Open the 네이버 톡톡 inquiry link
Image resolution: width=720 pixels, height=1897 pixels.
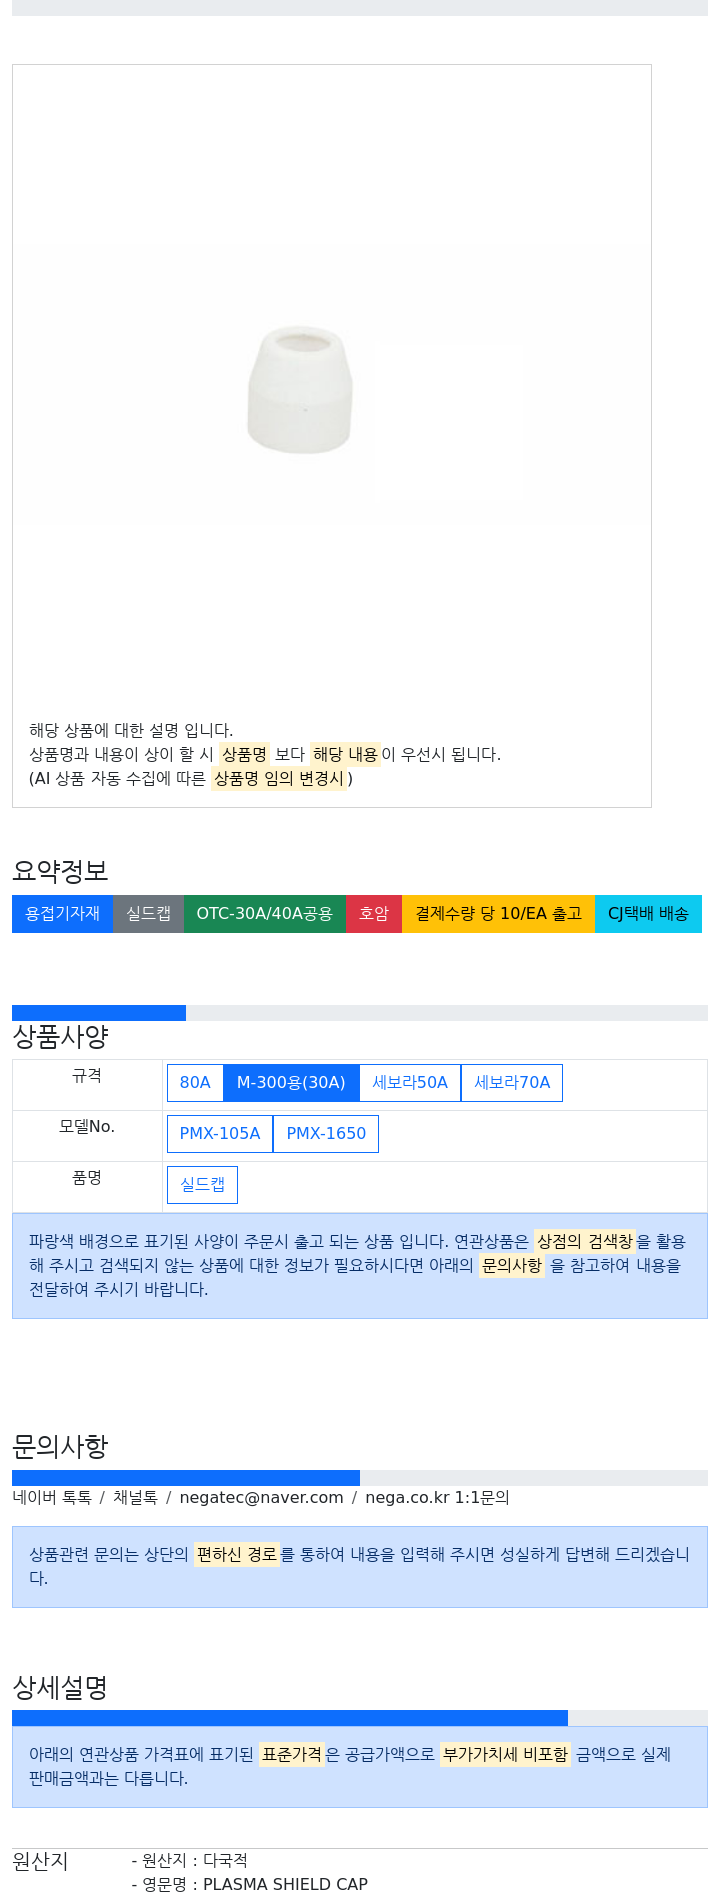pyautogui.click(x=52, y=1497)
